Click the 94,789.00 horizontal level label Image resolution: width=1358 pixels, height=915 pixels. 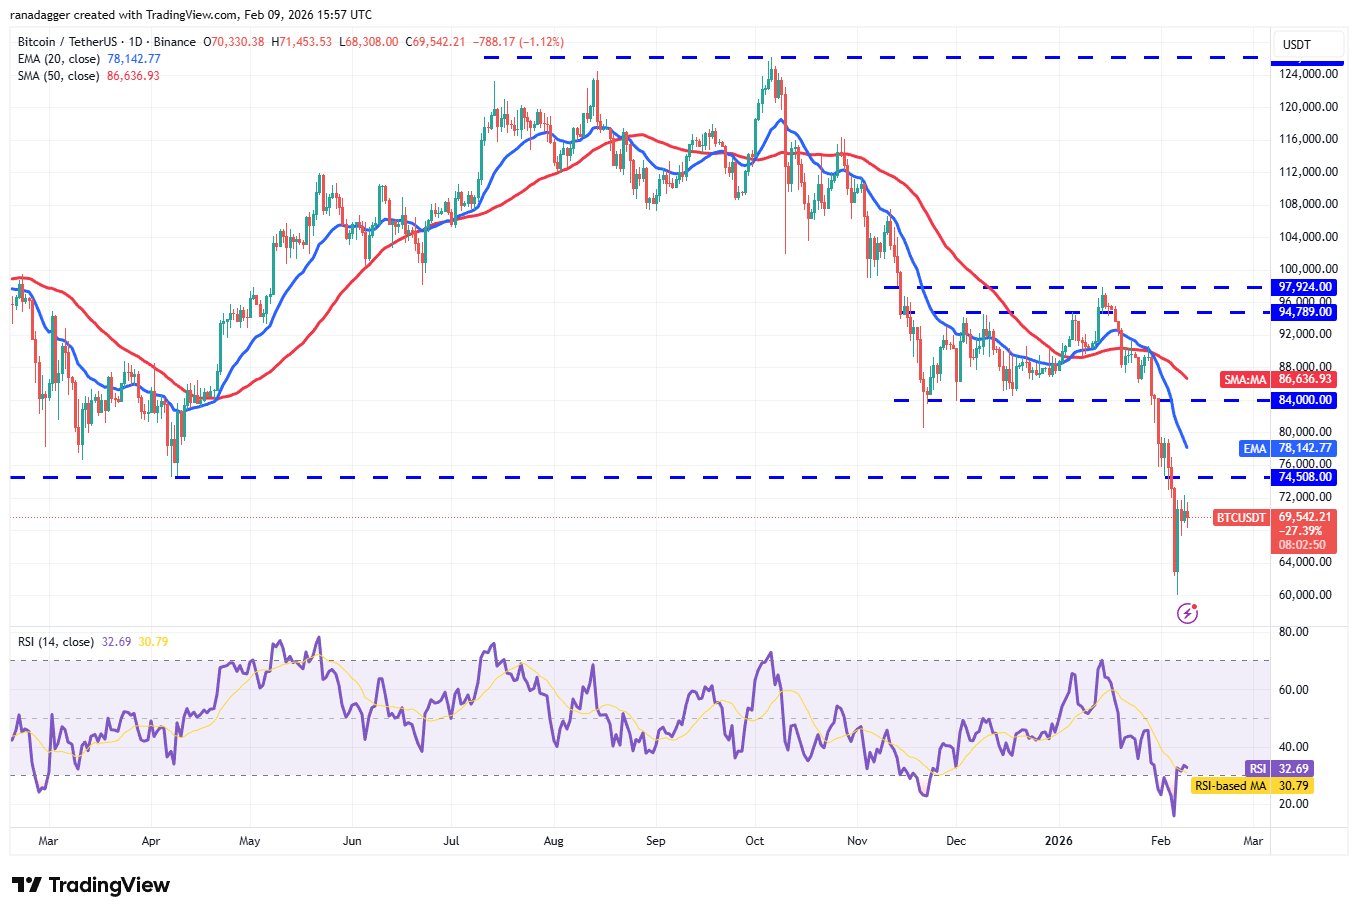tap(1304, 312)
